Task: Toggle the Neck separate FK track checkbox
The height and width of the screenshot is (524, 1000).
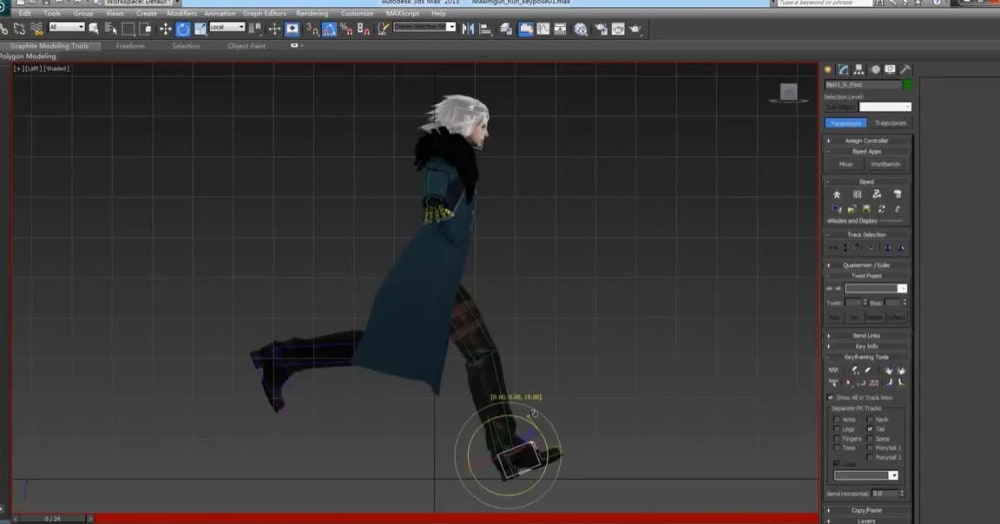Action: [870, 419]
